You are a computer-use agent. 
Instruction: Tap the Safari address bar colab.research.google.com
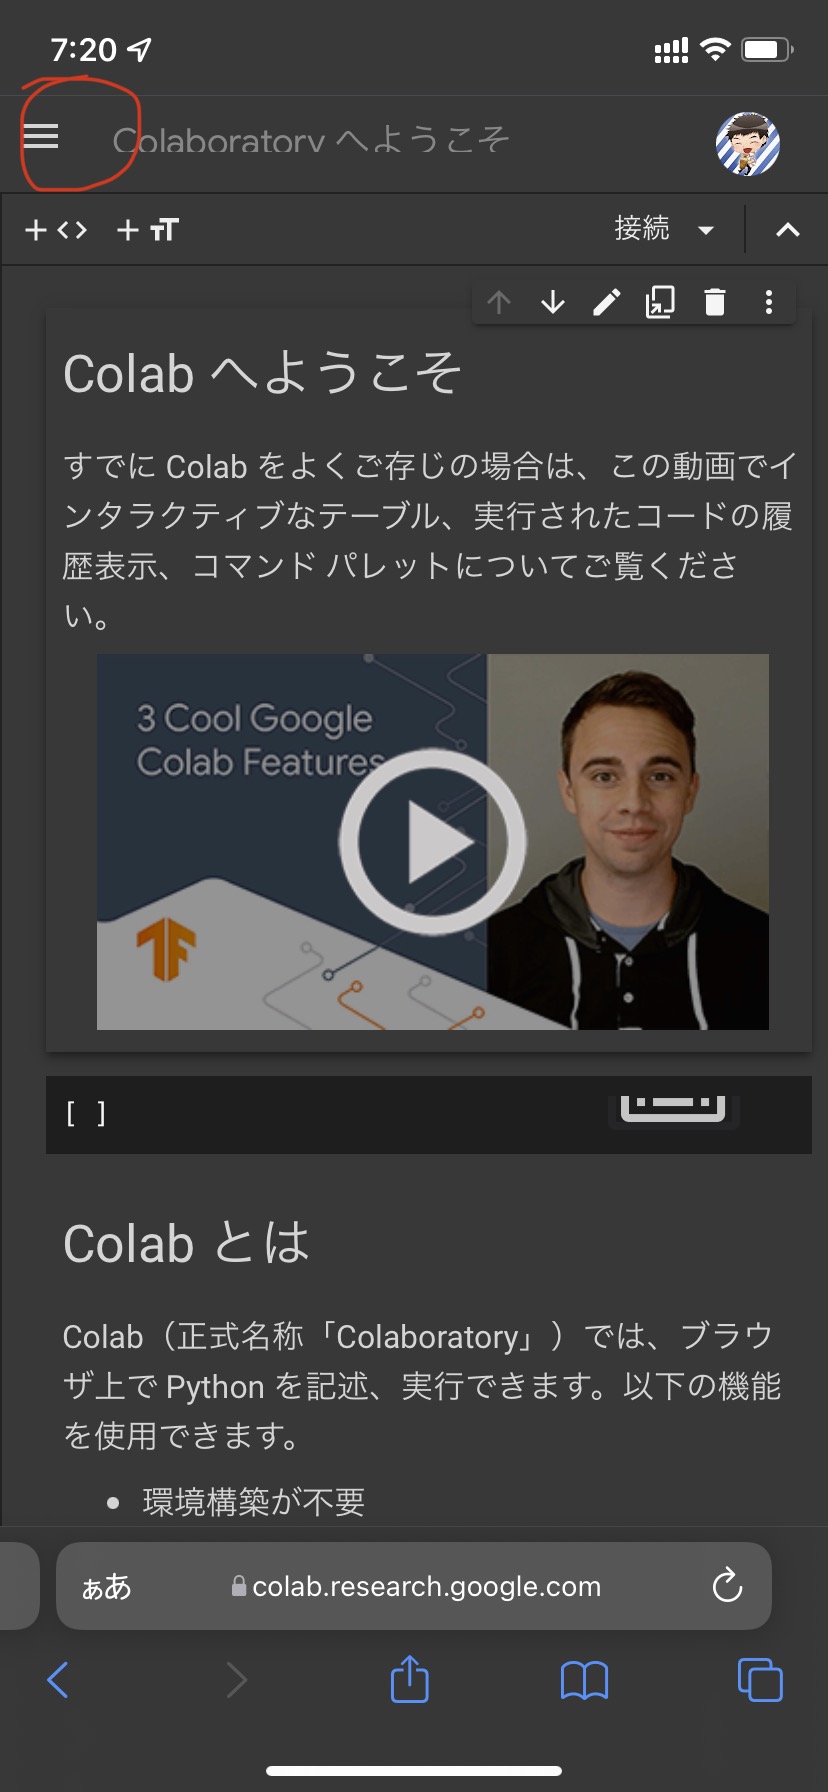point(416,1587)
